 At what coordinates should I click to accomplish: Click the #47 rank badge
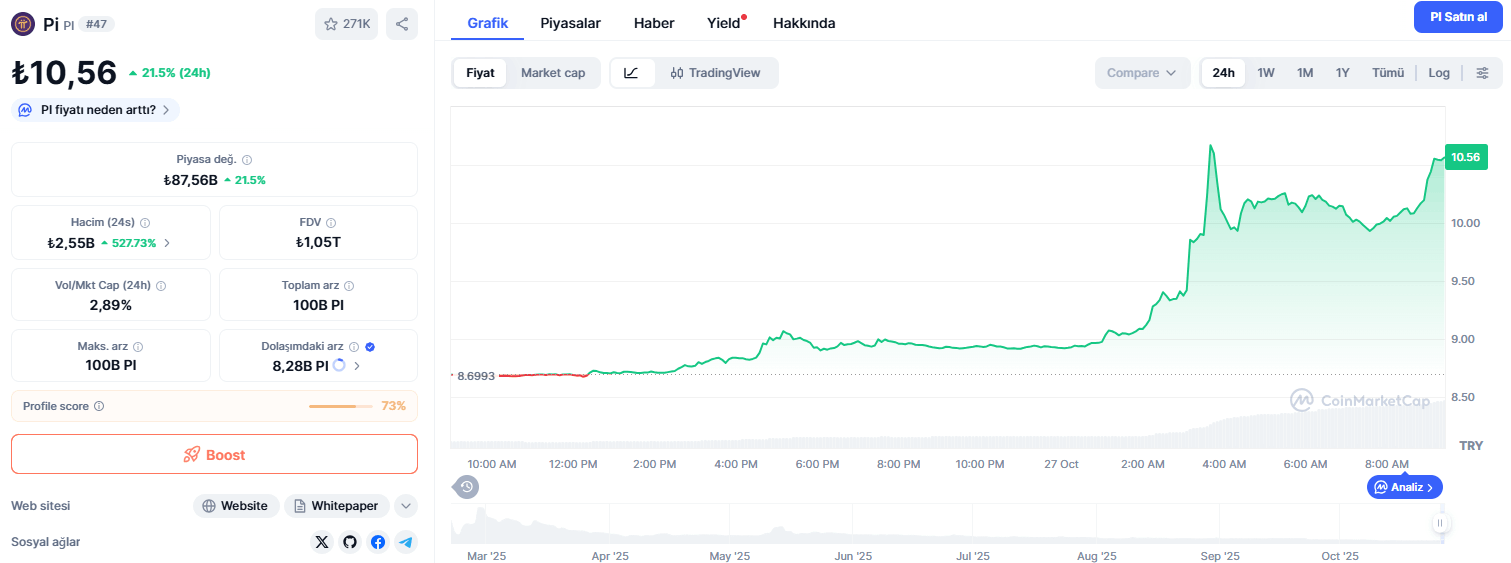pyautogui.click(x=96, y=24)
